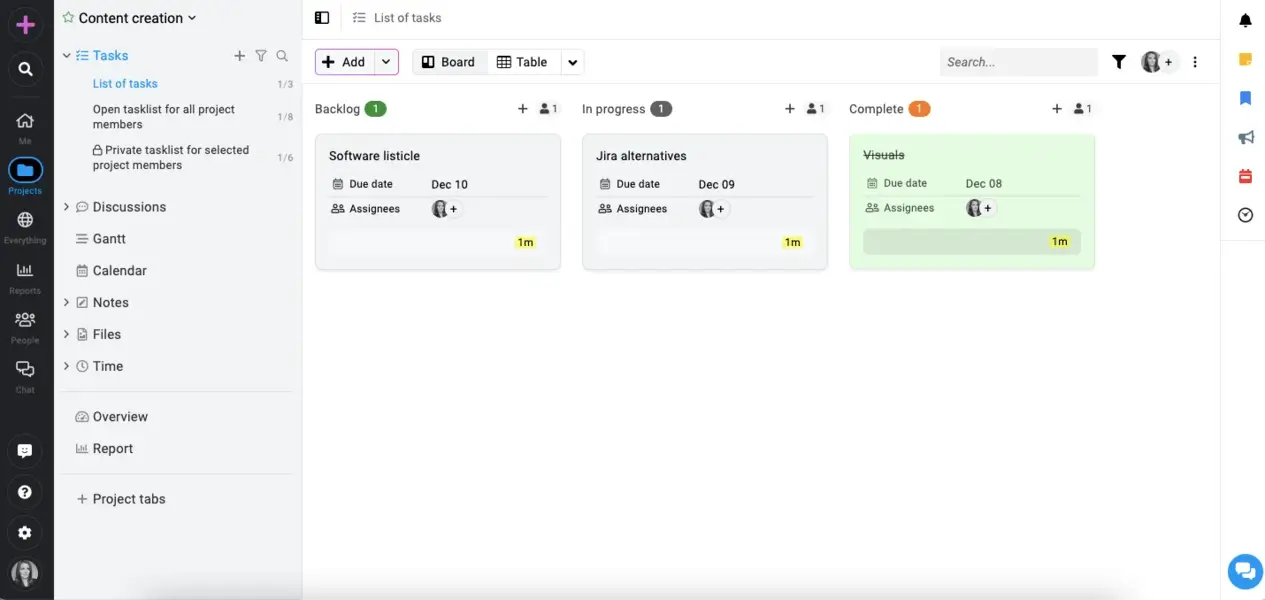This screenshot has height=600, width=1265.
Task: Open the Calendar tab
Action: pos(119,271)
